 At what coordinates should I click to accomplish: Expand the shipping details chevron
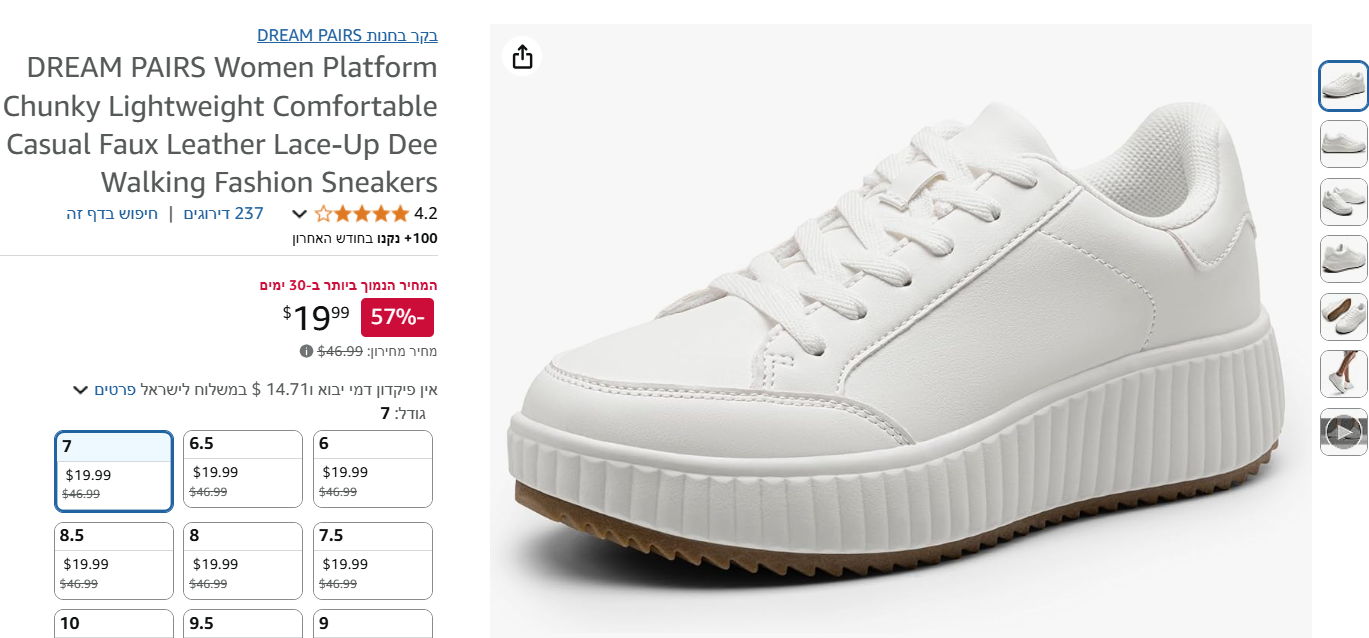pyautogui.click(x=81, y=390)
